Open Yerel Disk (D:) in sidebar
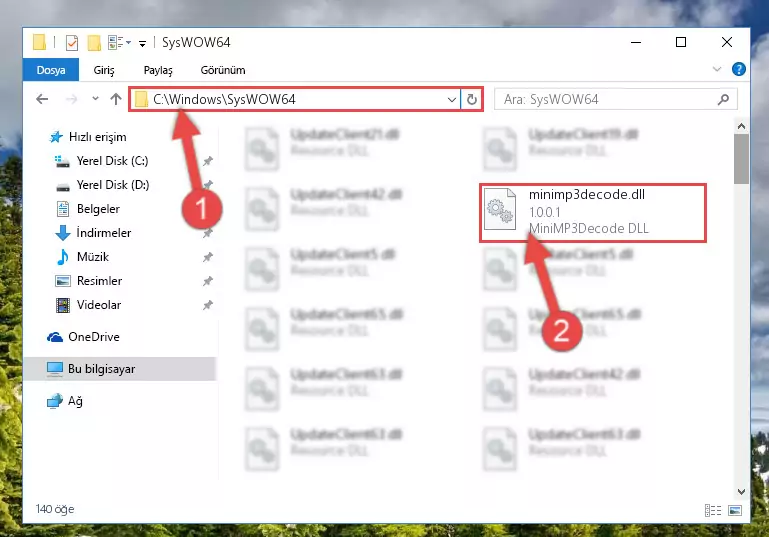The image size is (769, 537). pyautogui.click(x=102, y=185)
